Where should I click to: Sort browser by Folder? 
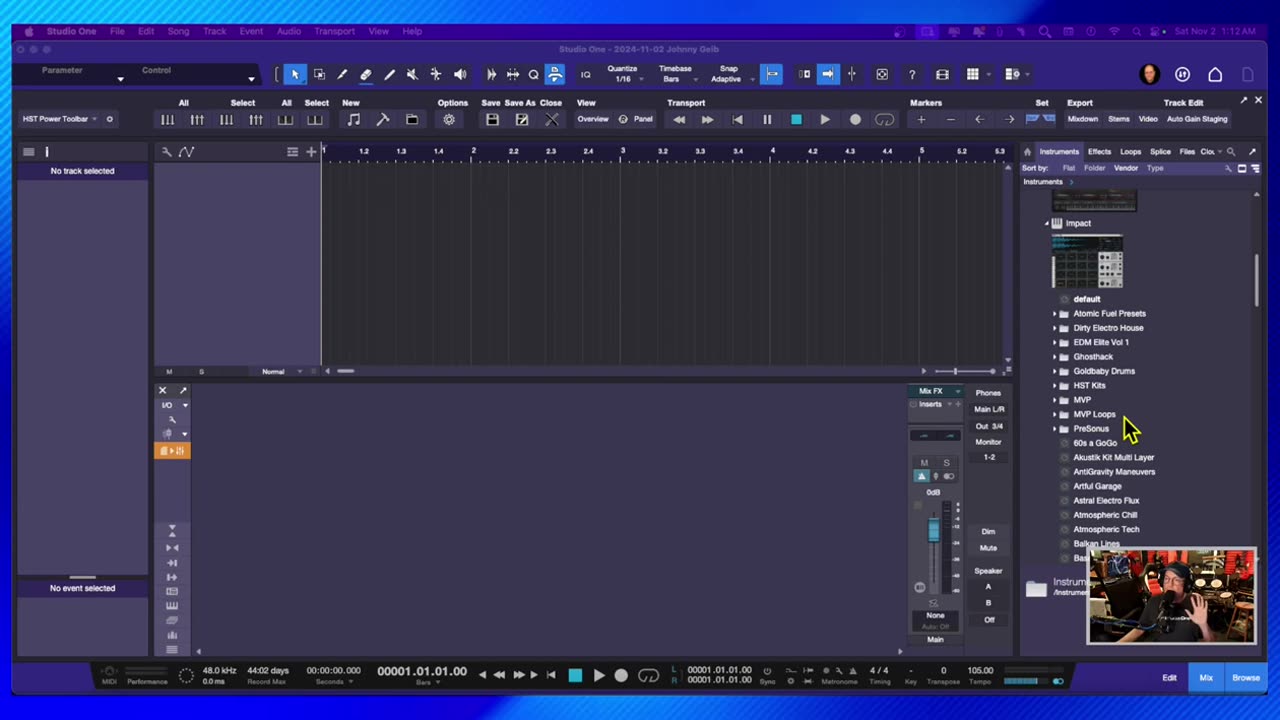pos(1094,168)
